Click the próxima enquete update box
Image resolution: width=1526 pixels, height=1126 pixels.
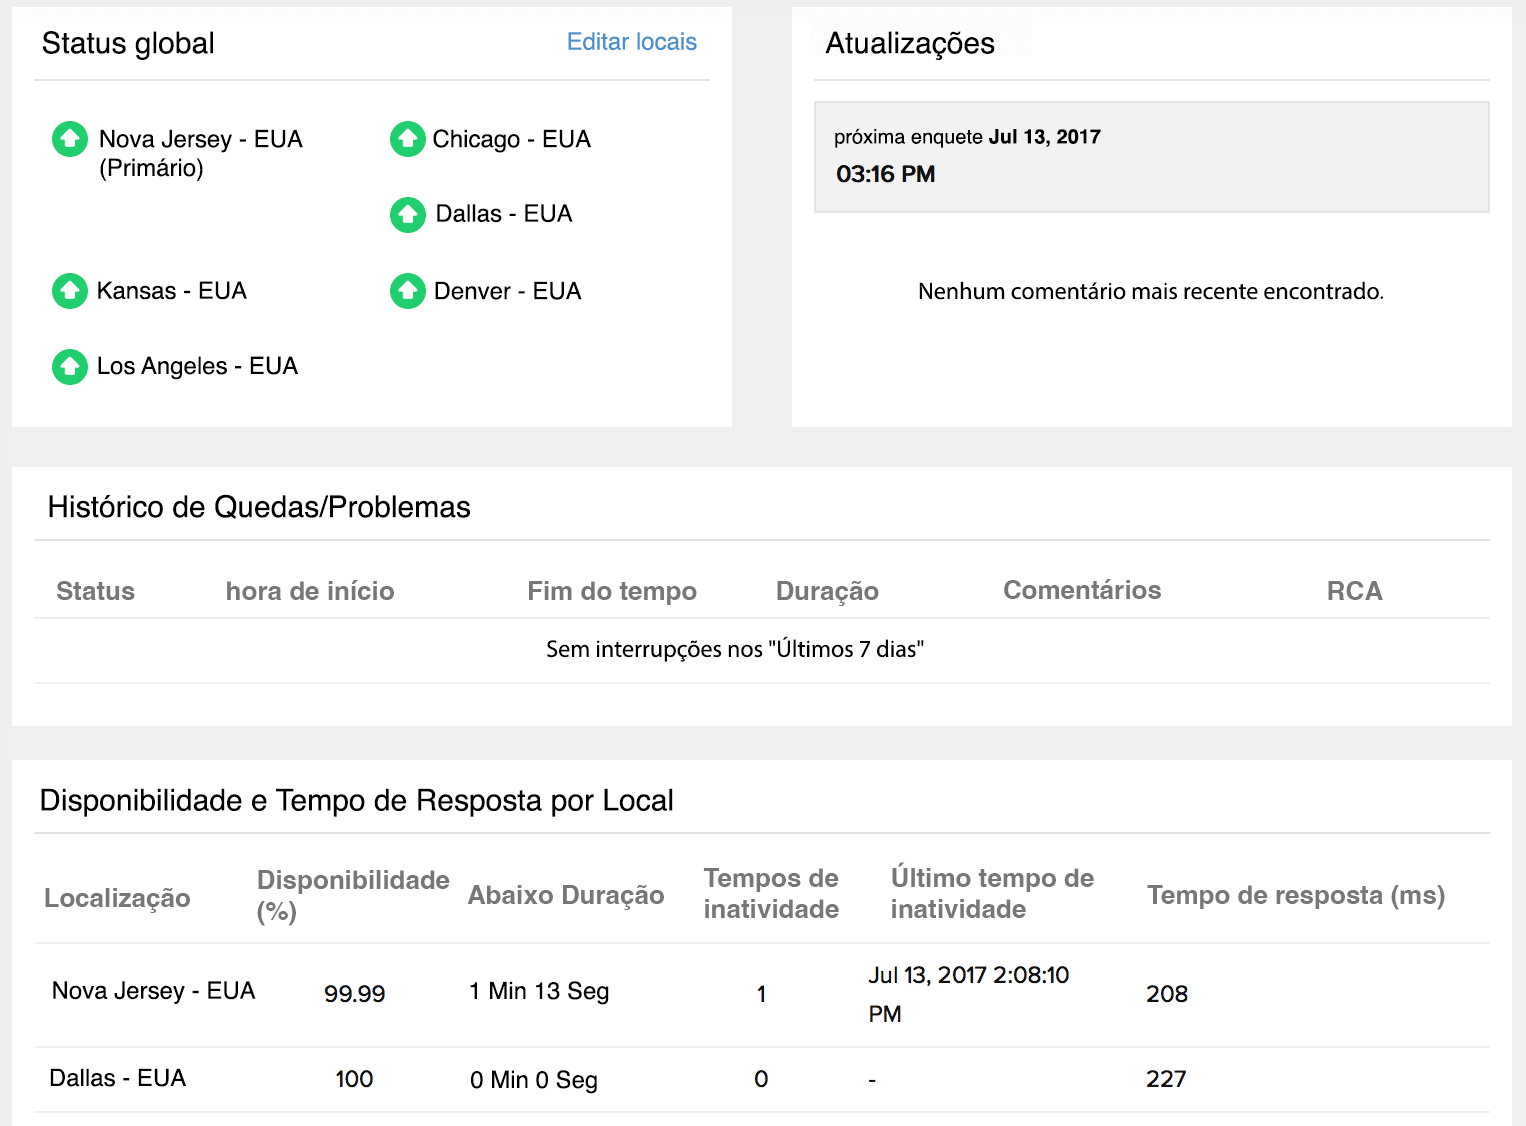click(1150, 157)
